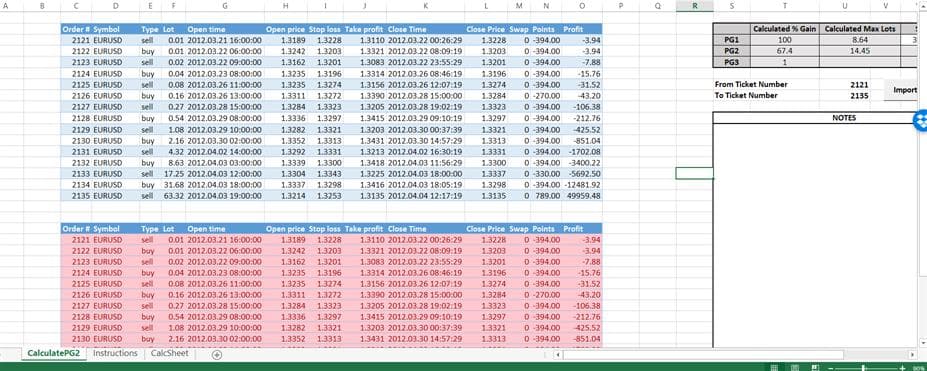Viewport: 927px width, 371px height.
Task: Select column R header
Action: point(695,6)
